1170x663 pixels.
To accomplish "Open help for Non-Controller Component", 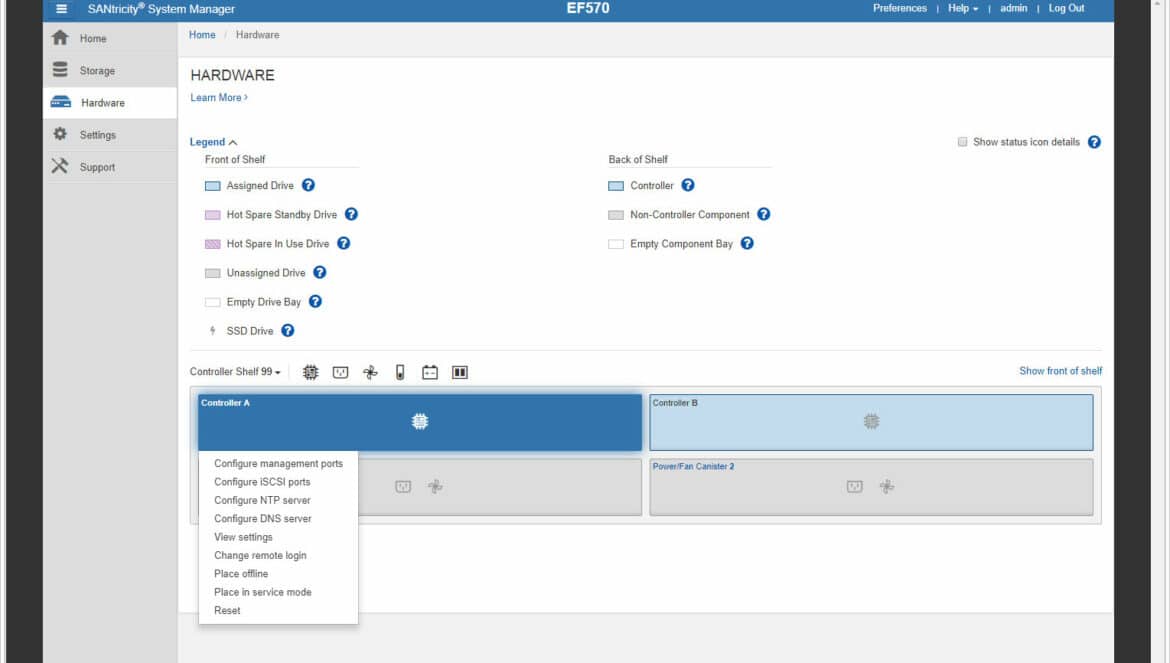I will tap(763, 214).
